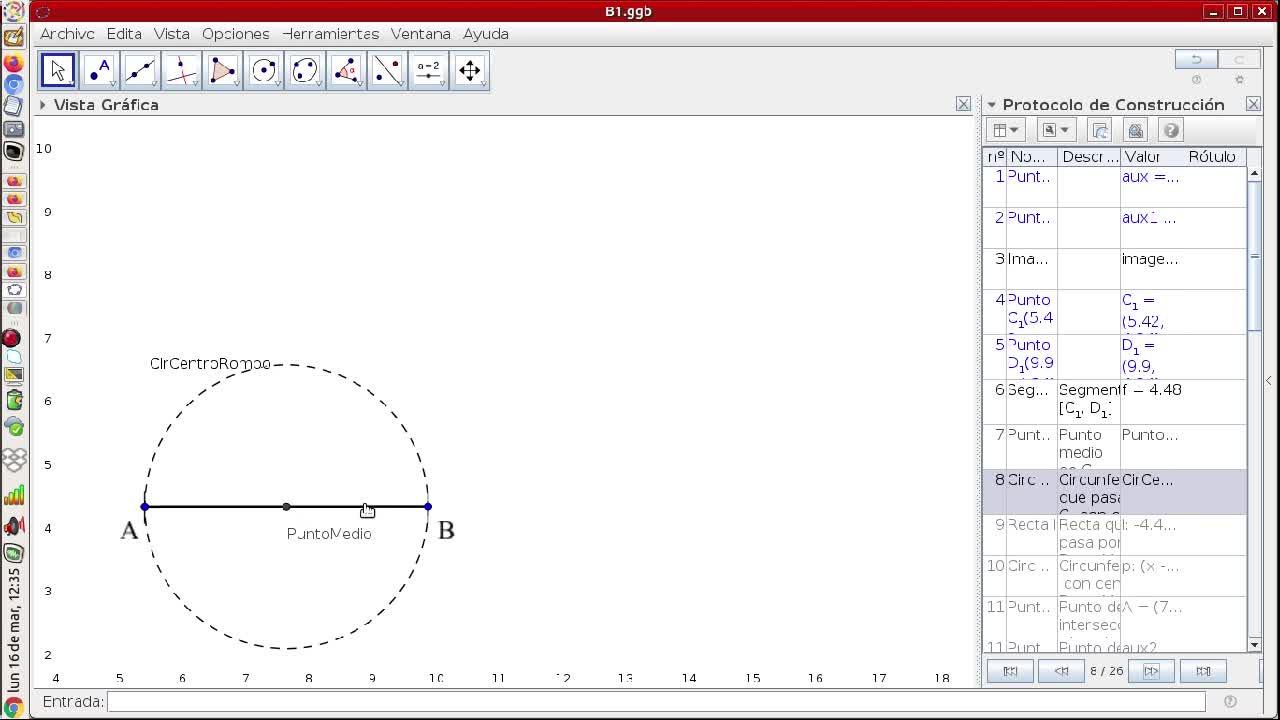Screen dimensions: 1280x720
Task: Go to next construction step
Action: pyautogui.click(x=1151, y=671)
